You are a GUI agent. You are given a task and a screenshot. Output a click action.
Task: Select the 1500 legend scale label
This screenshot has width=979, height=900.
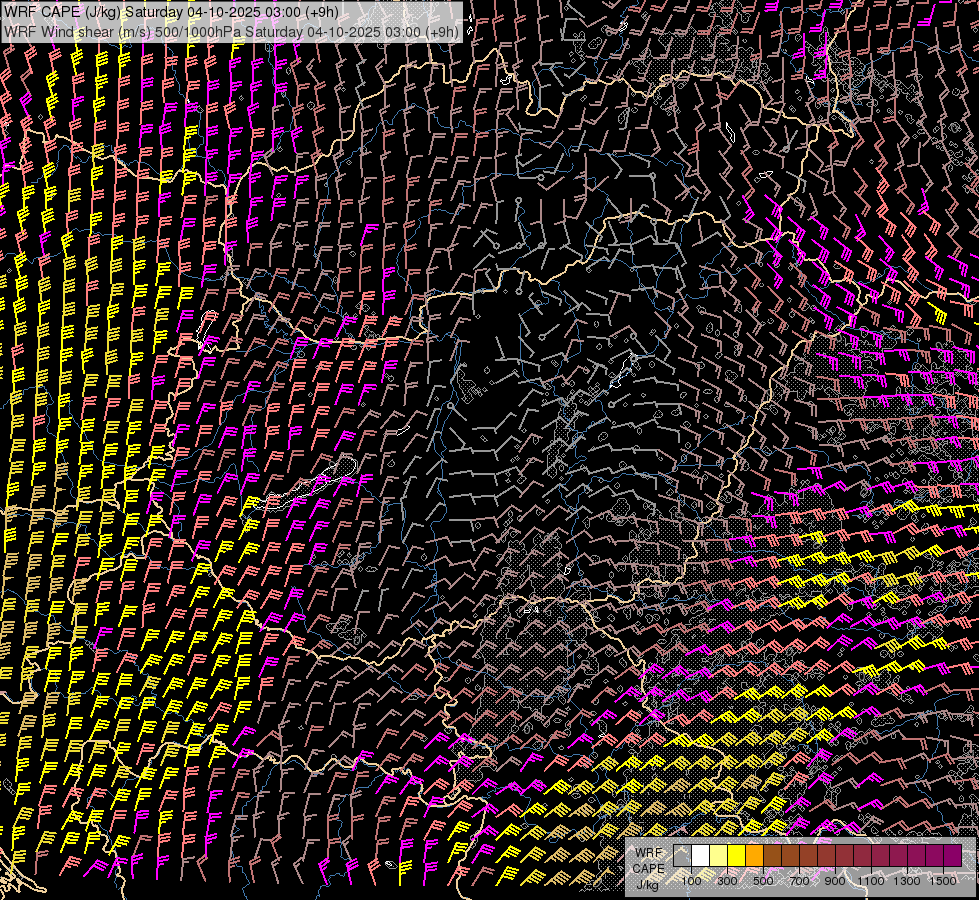(x=943, y=881)
